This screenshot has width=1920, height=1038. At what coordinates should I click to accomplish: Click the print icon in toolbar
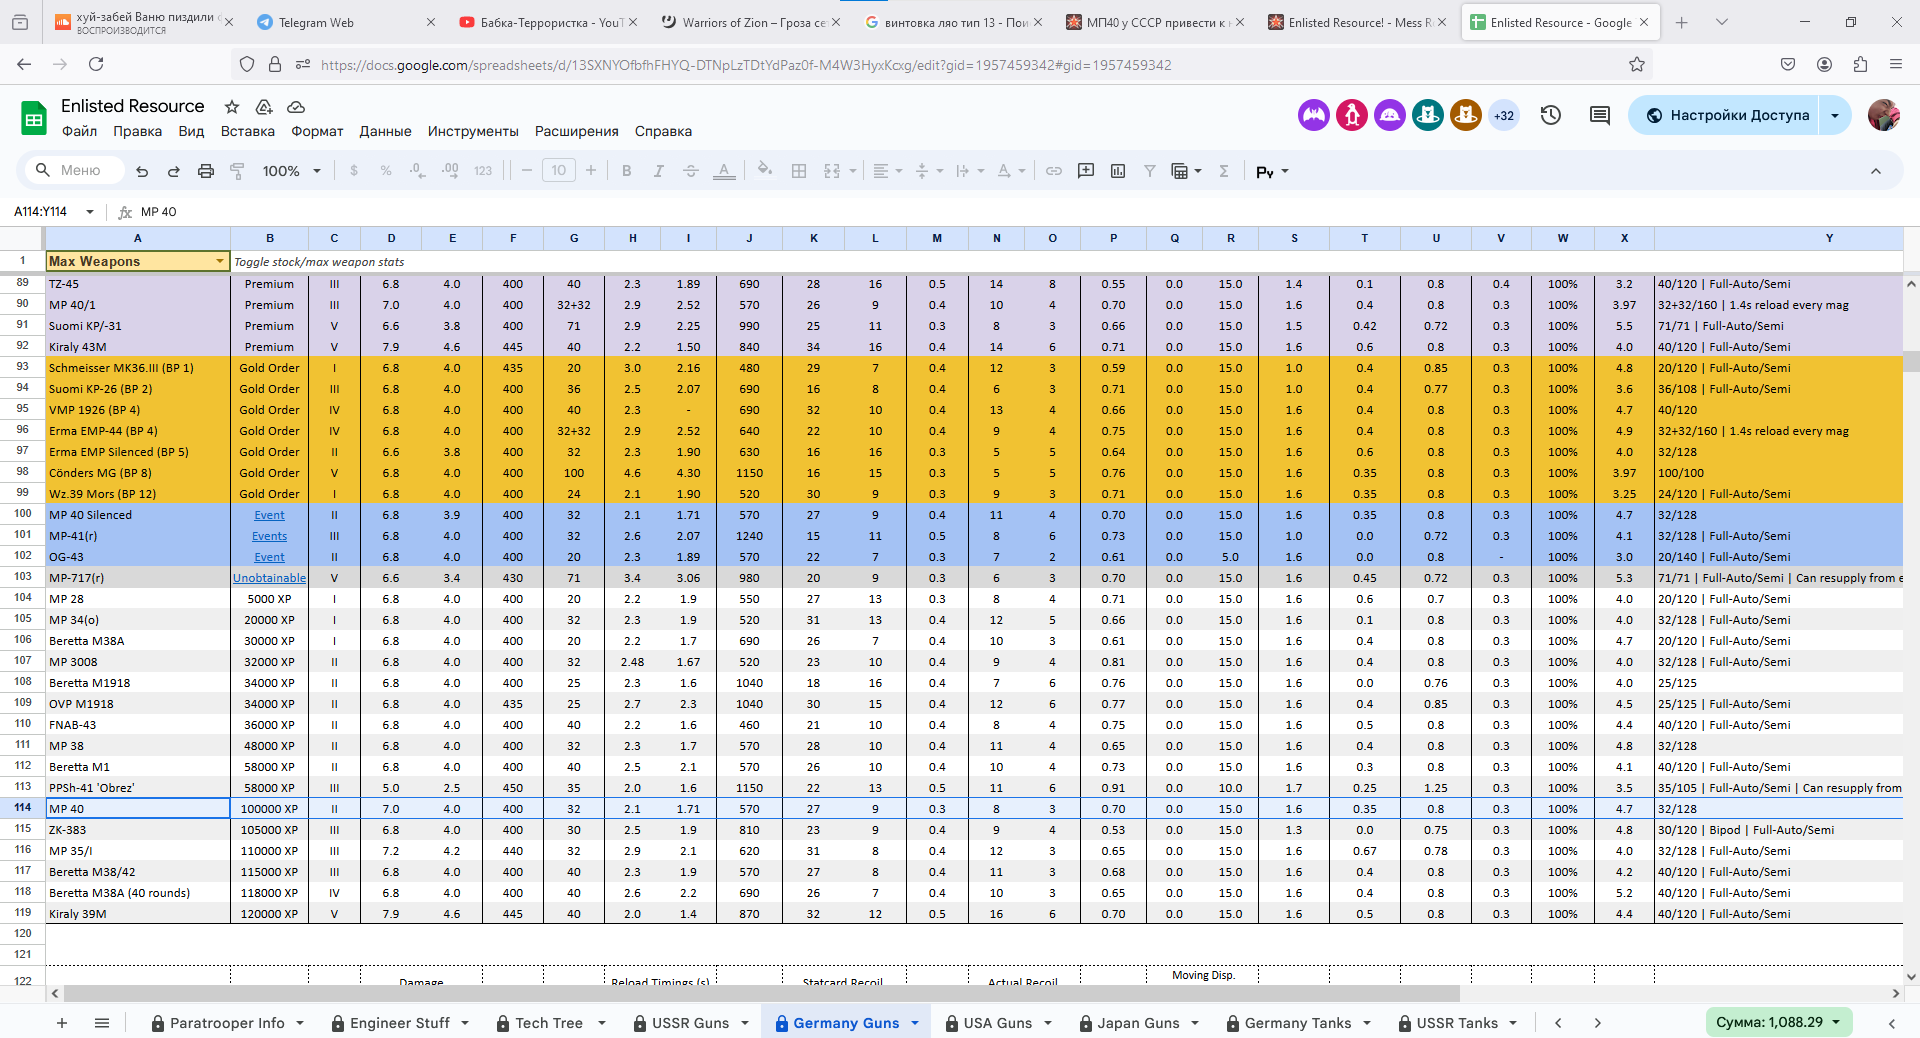[x=206, y=171]
